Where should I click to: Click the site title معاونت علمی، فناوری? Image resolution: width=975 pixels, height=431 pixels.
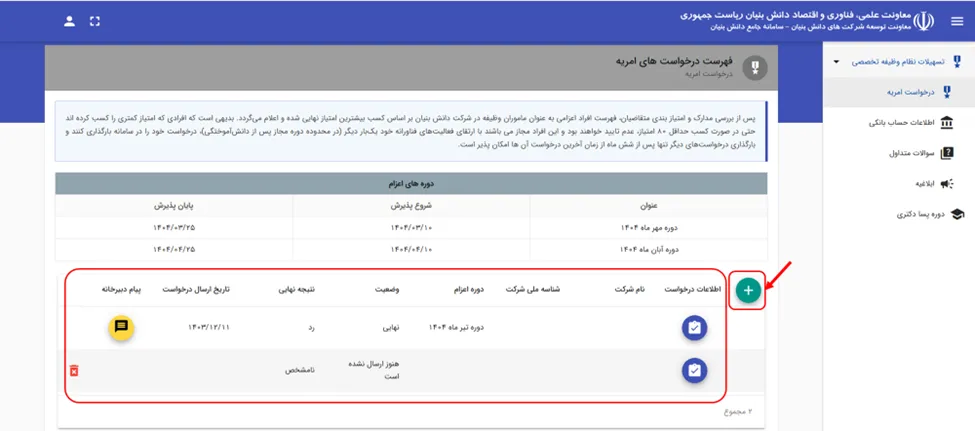tap(795, 15)
